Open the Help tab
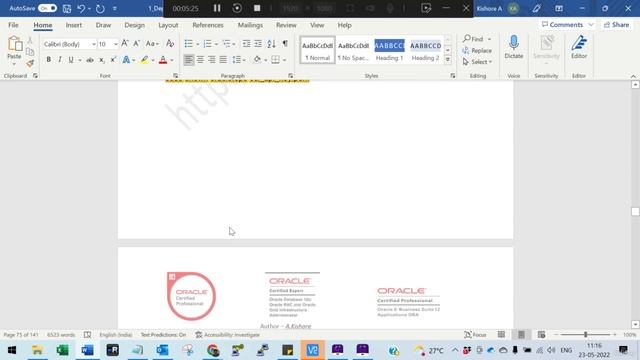Screen dimensions: 640x360 click(x=344, y=25)
